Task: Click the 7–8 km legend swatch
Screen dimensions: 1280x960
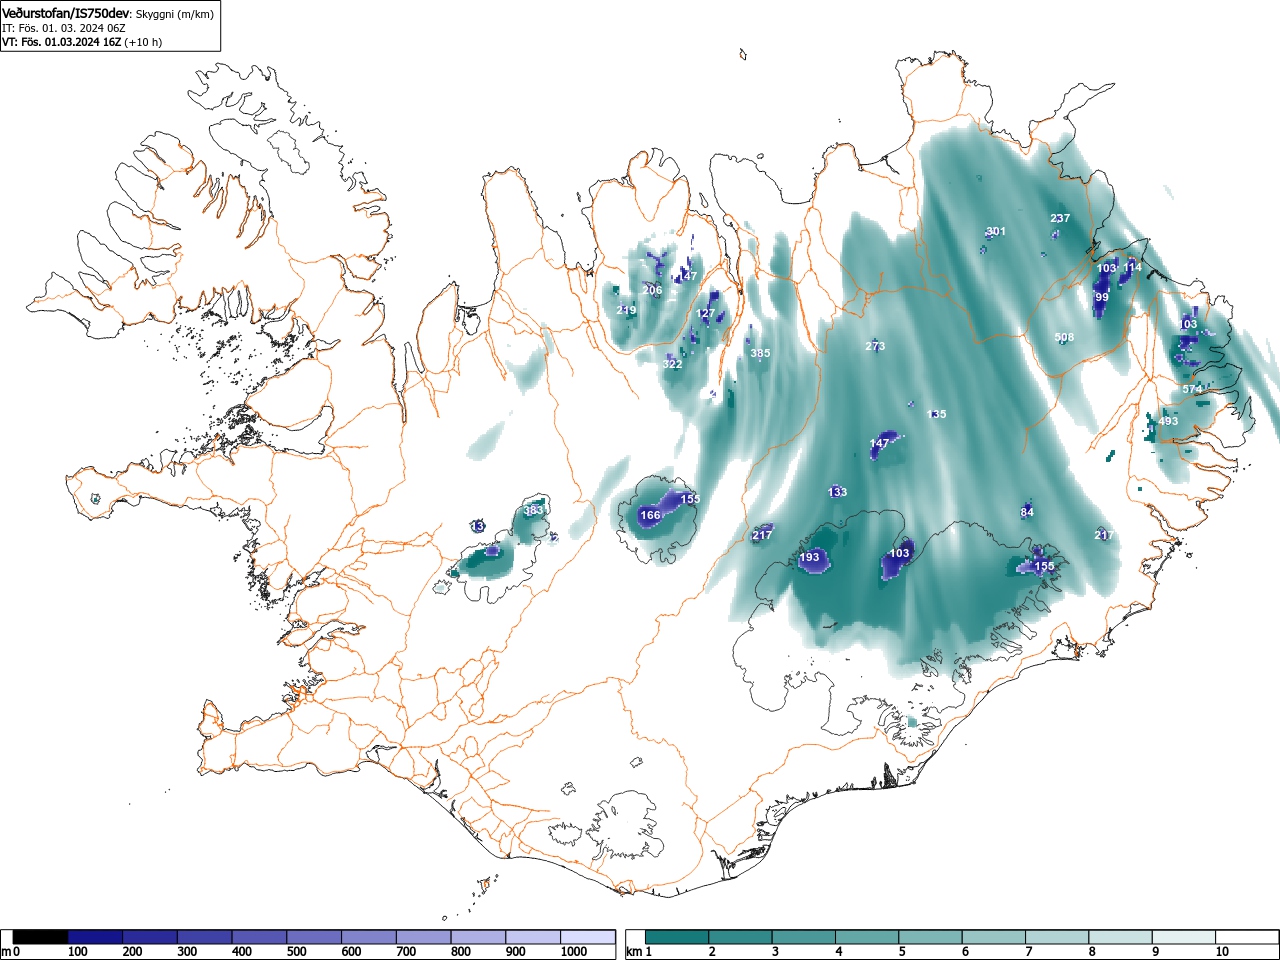Action: click(x=1056, y=937)
